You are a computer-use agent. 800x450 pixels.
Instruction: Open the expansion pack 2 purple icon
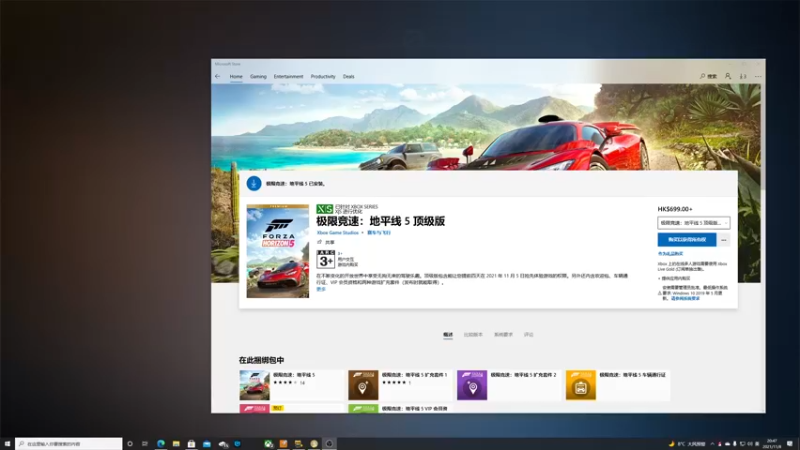pos(472,385)
